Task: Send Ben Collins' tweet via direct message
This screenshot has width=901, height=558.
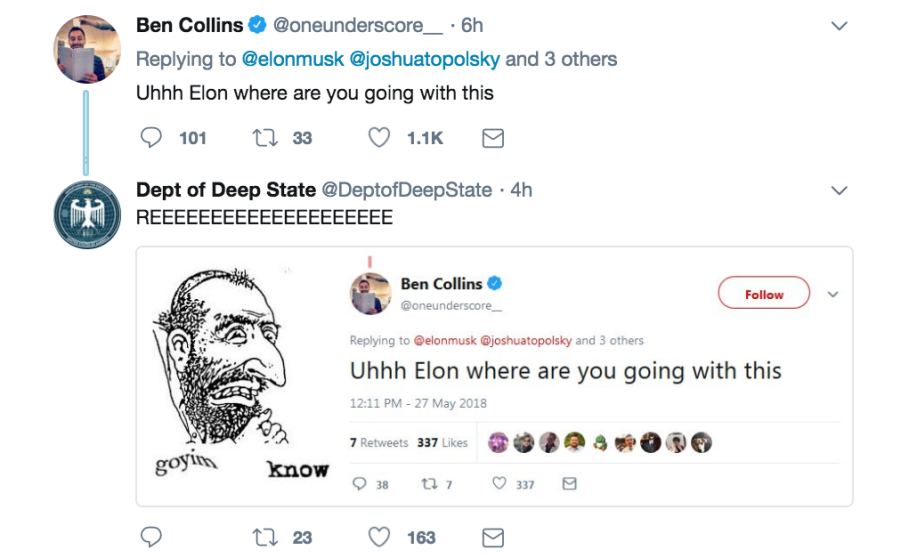Action: [493, 138]
